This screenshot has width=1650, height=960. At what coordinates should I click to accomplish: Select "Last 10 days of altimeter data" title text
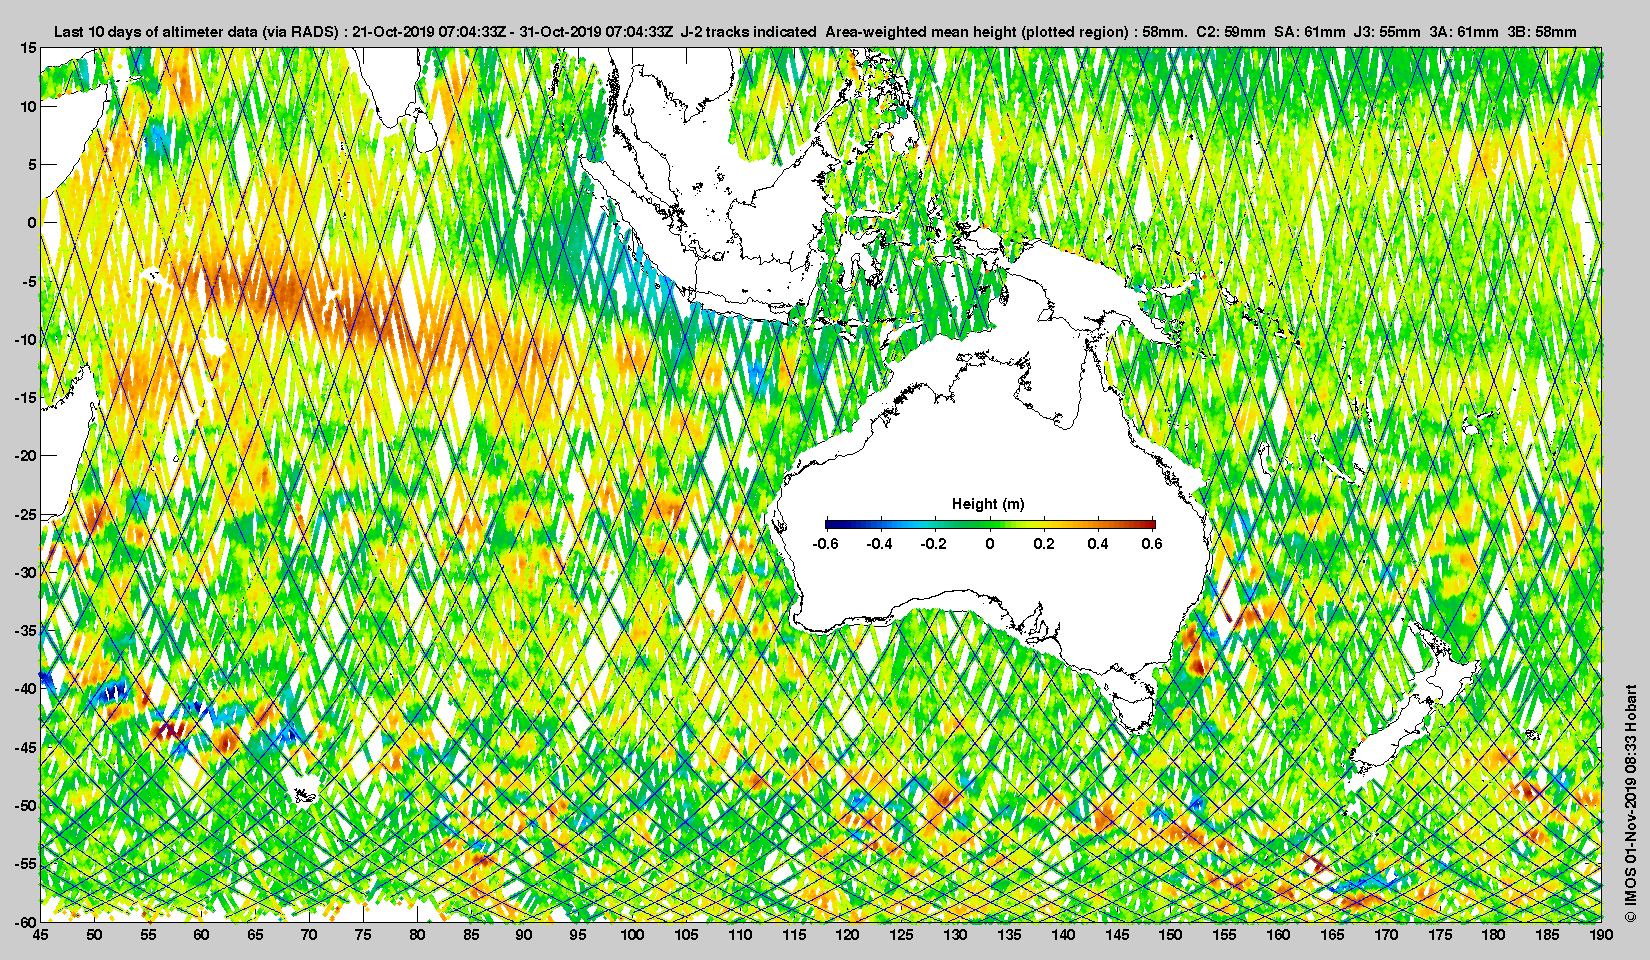155,32
